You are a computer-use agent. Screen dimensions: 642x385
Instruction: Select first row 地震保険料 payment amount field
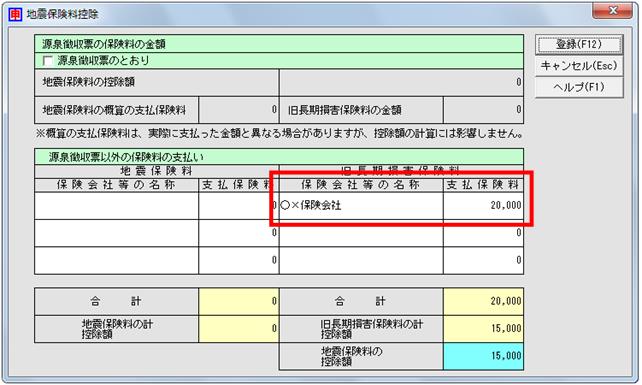(239, 206)
